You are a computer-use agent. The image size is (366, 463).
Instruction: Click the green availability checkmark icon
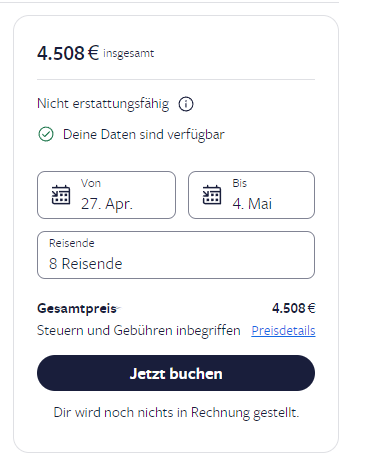46,135
